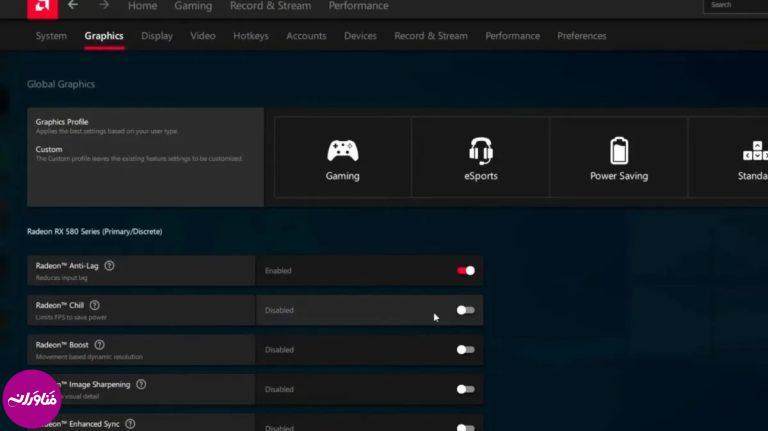Click the Disabled status for Chill
Screen dimensions: 768x431
pos(279,310)
